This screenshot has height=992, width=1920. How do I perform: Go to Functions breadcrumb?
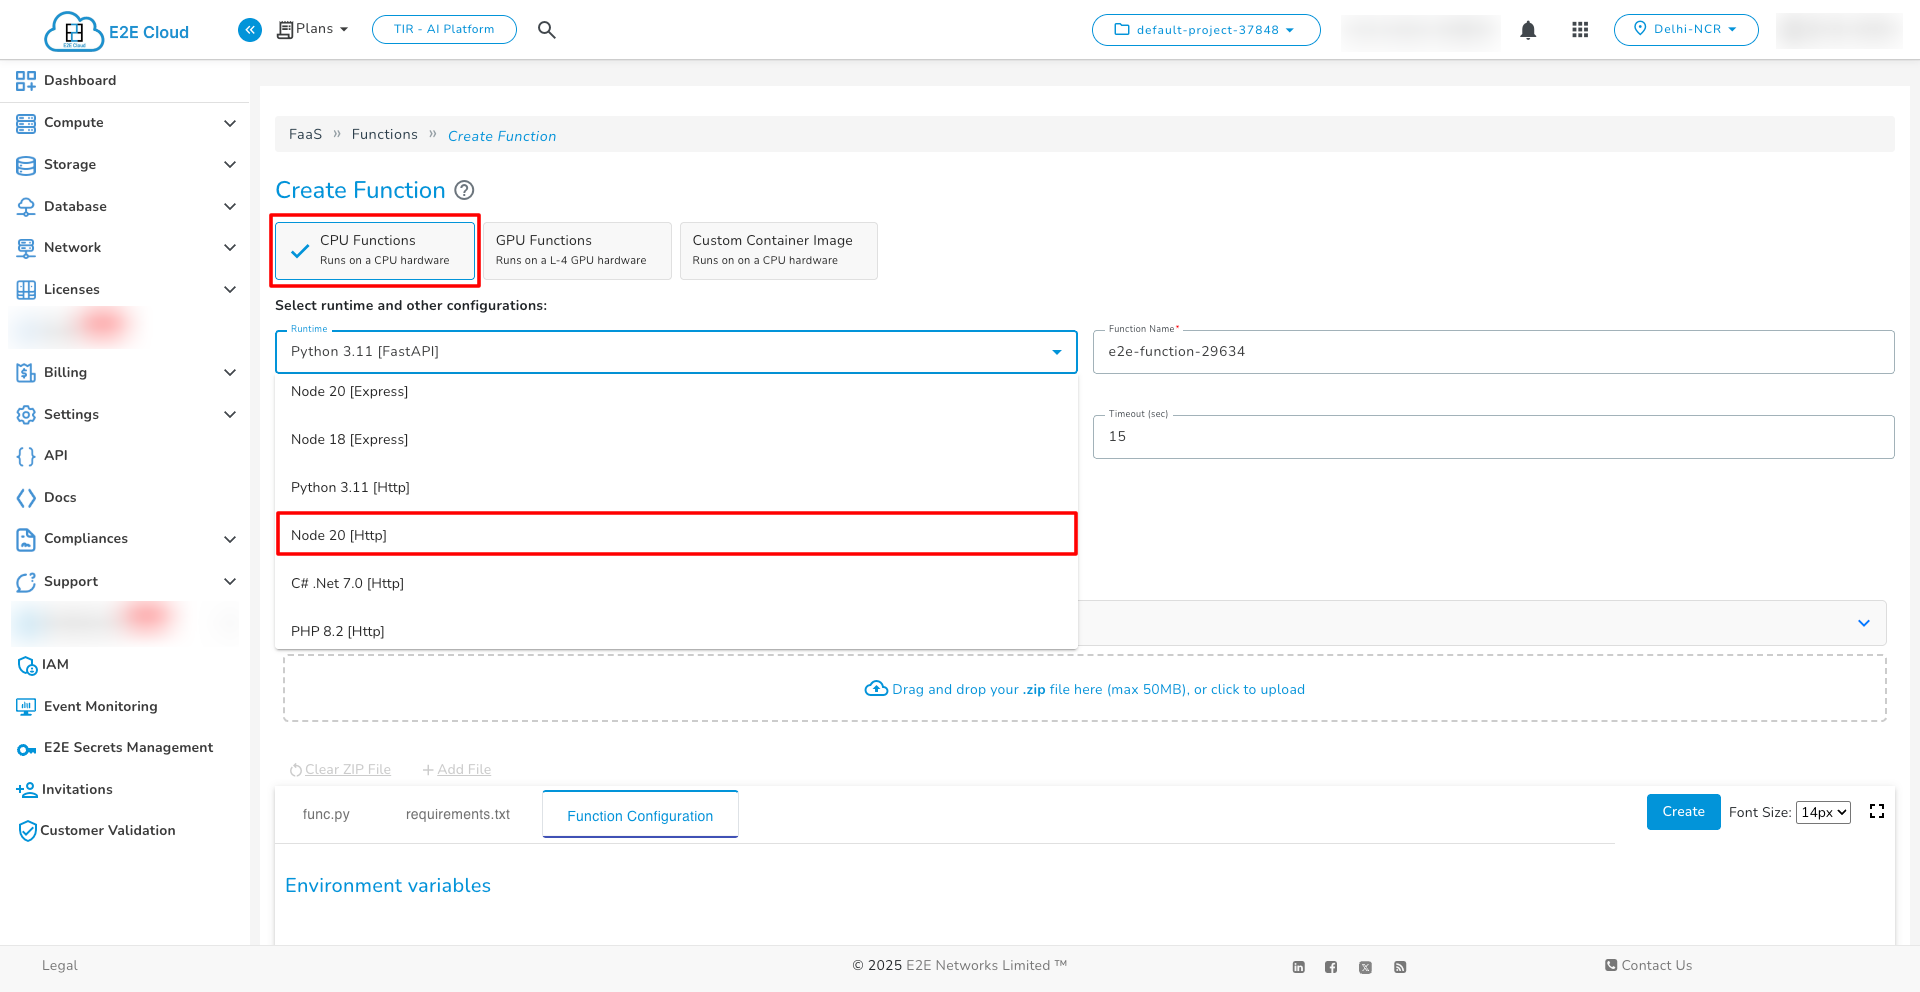[385, 135]
